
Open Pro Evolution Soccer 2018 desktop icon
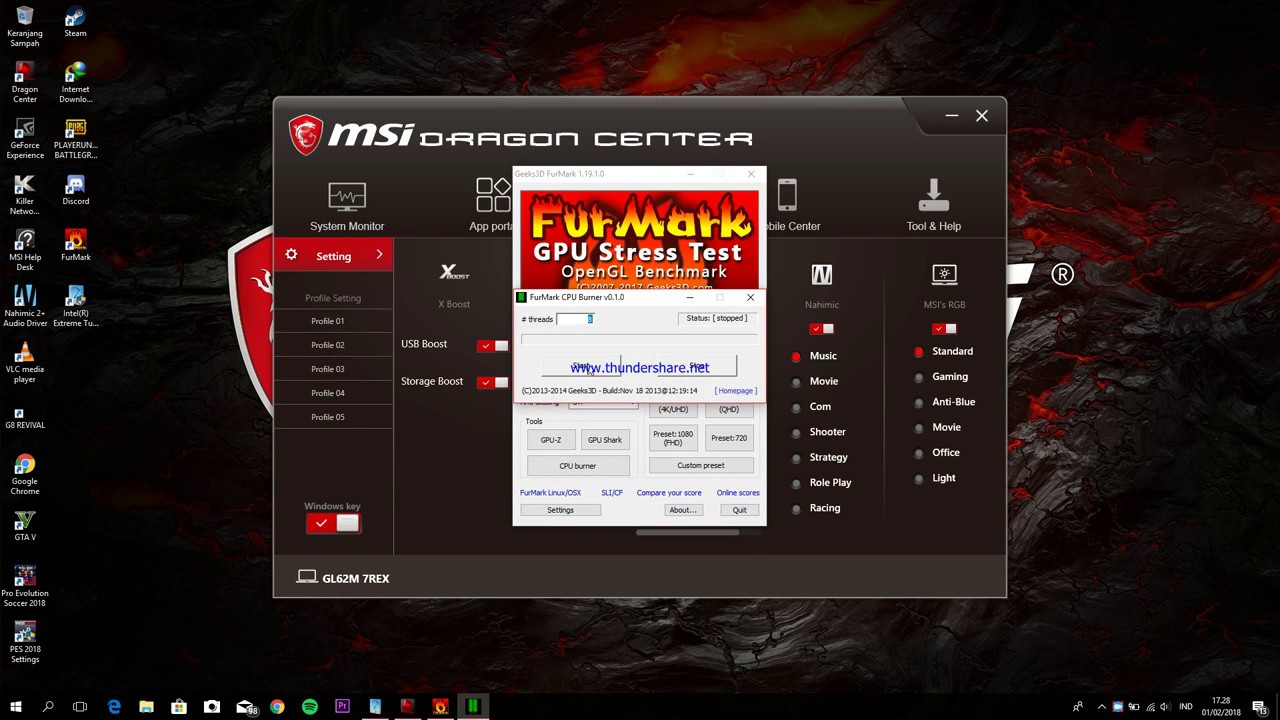pyautogui.click(x=25, y=587)
